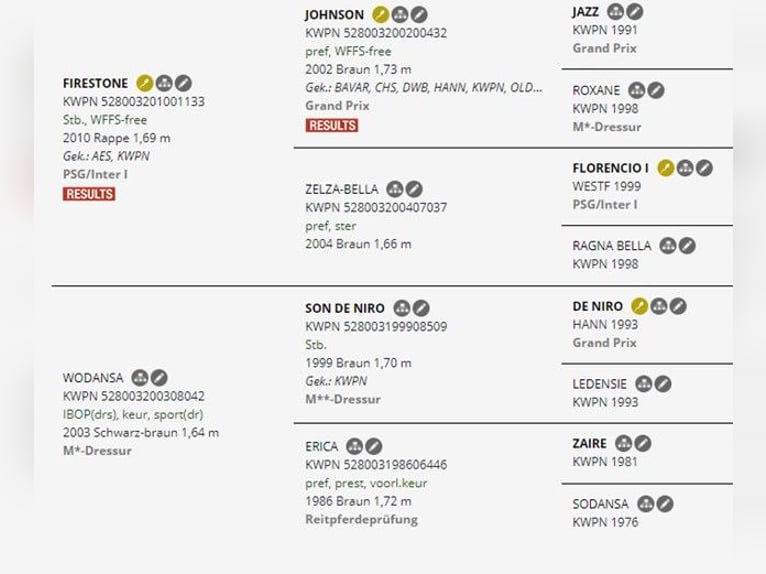
Task: Click the yellow icon next to FIRESTONE
Action: tap(145, 83)
